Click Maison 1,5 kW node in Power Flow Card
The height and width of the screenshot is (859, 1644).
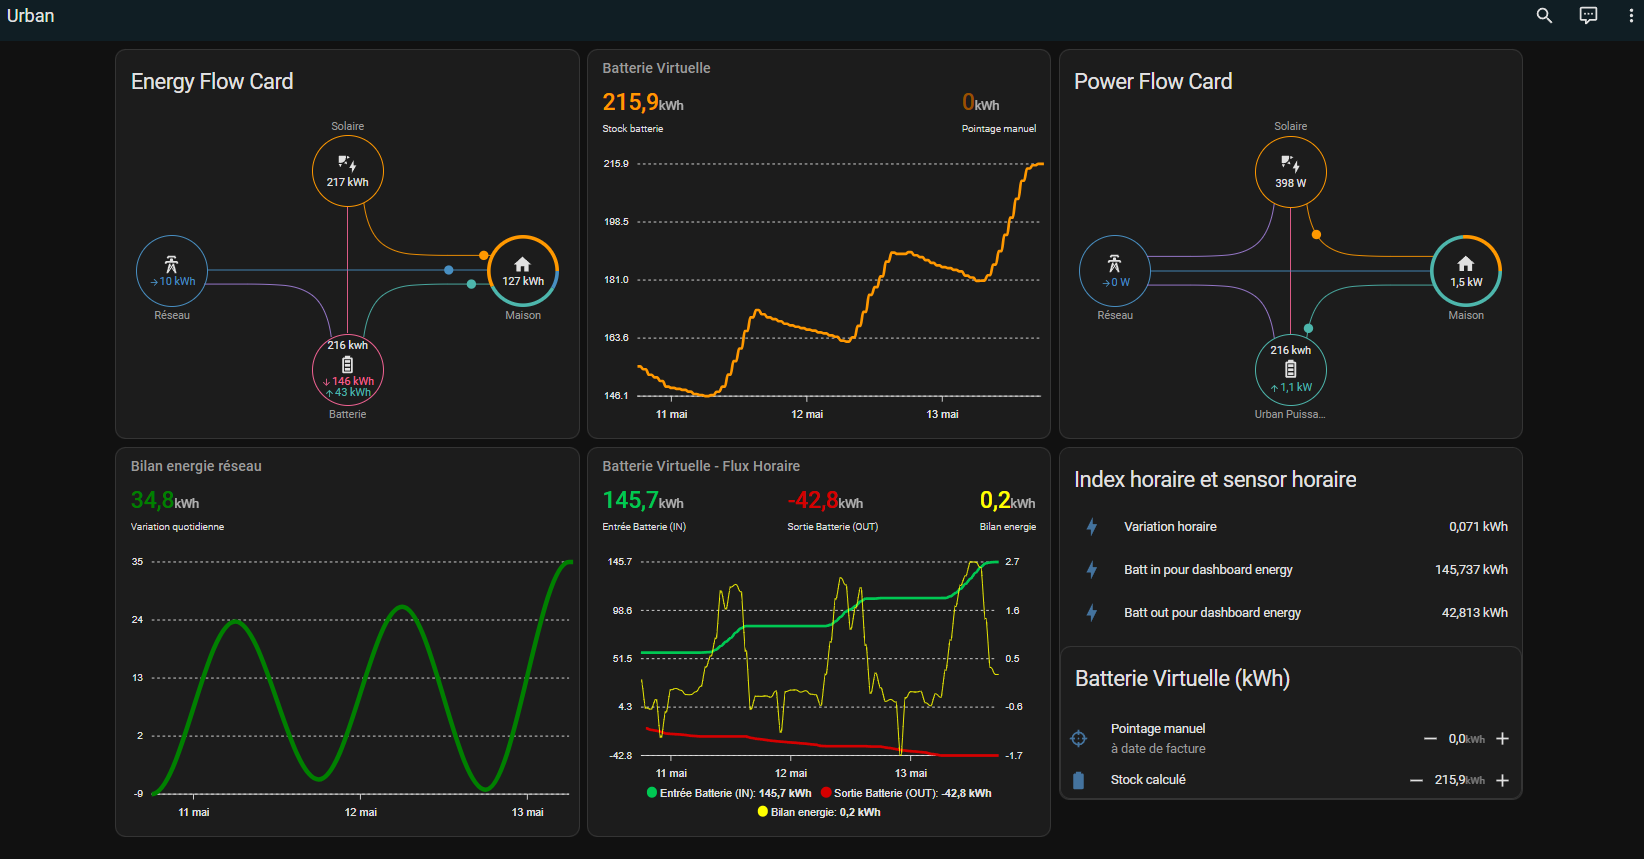click(x=1466, y=271)
